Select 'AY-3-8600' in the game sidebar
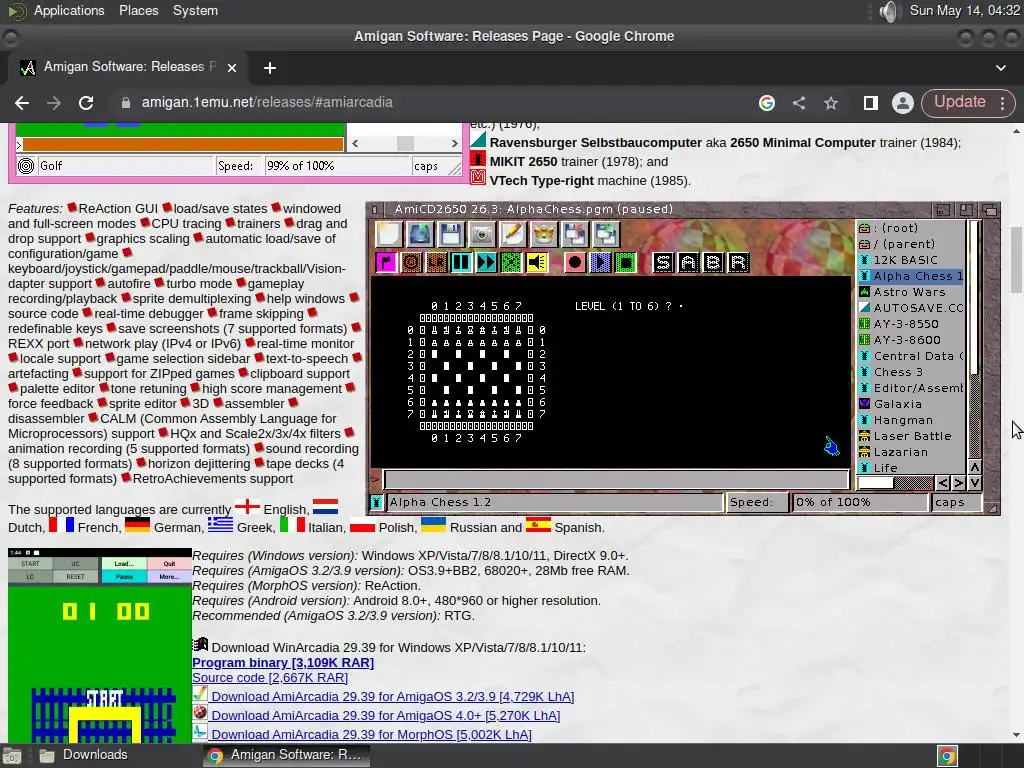The width and height of the screenshot is (1024, 768). pyautogui.click(x=911, y=340)
